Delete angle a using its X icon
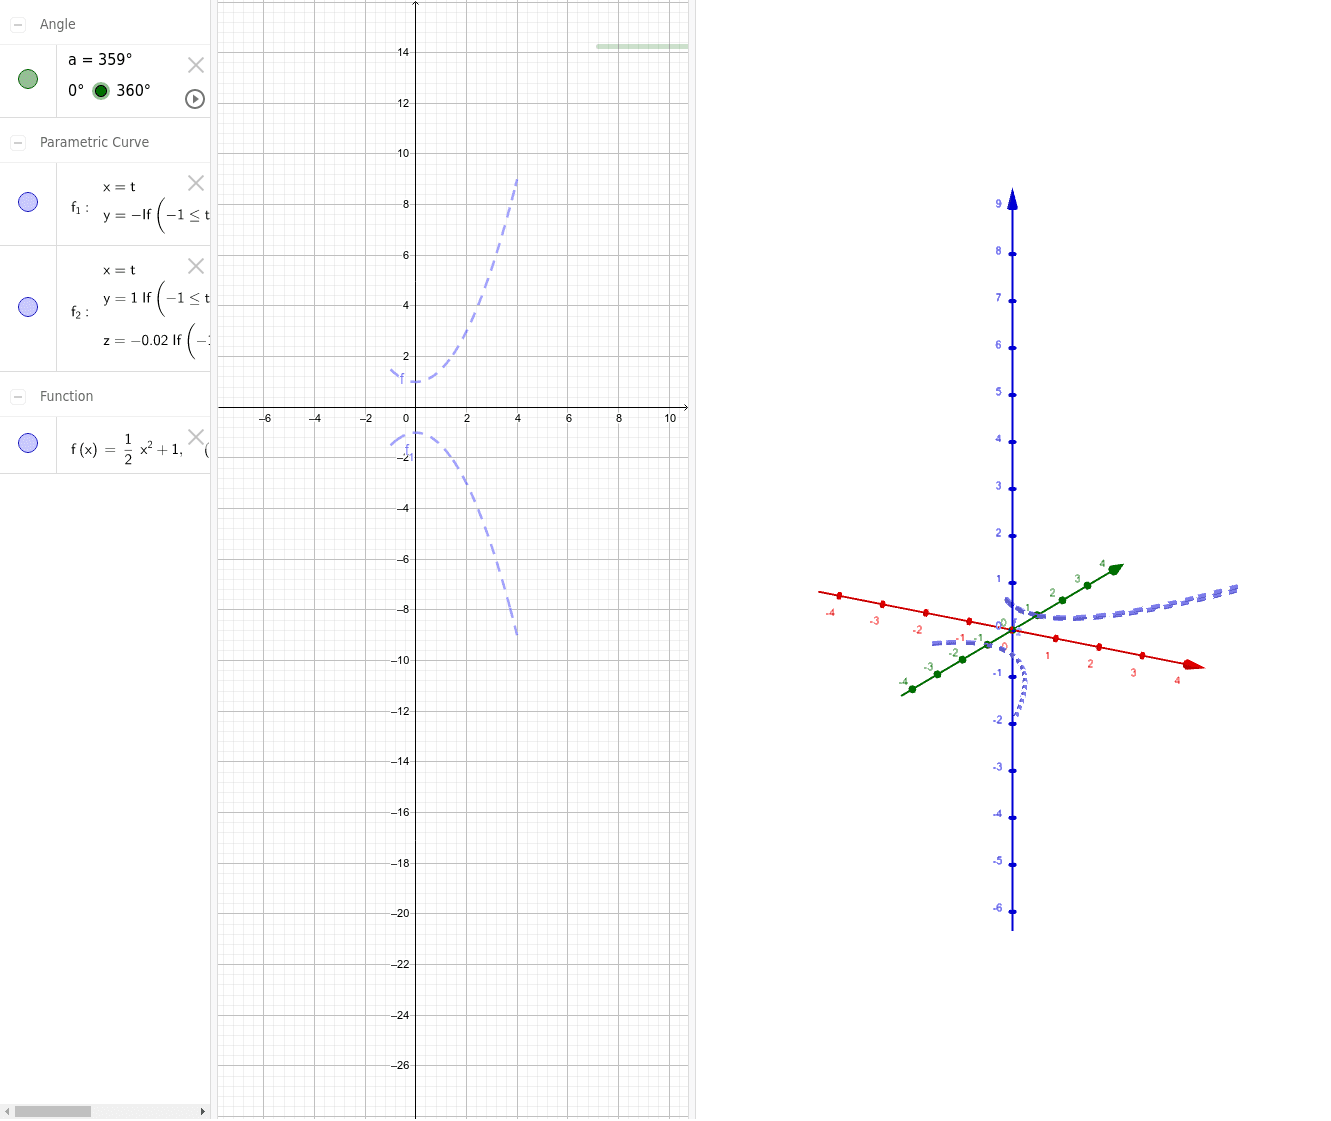The height and width of the screenshot is (1121, 1331). coord(195,64)
